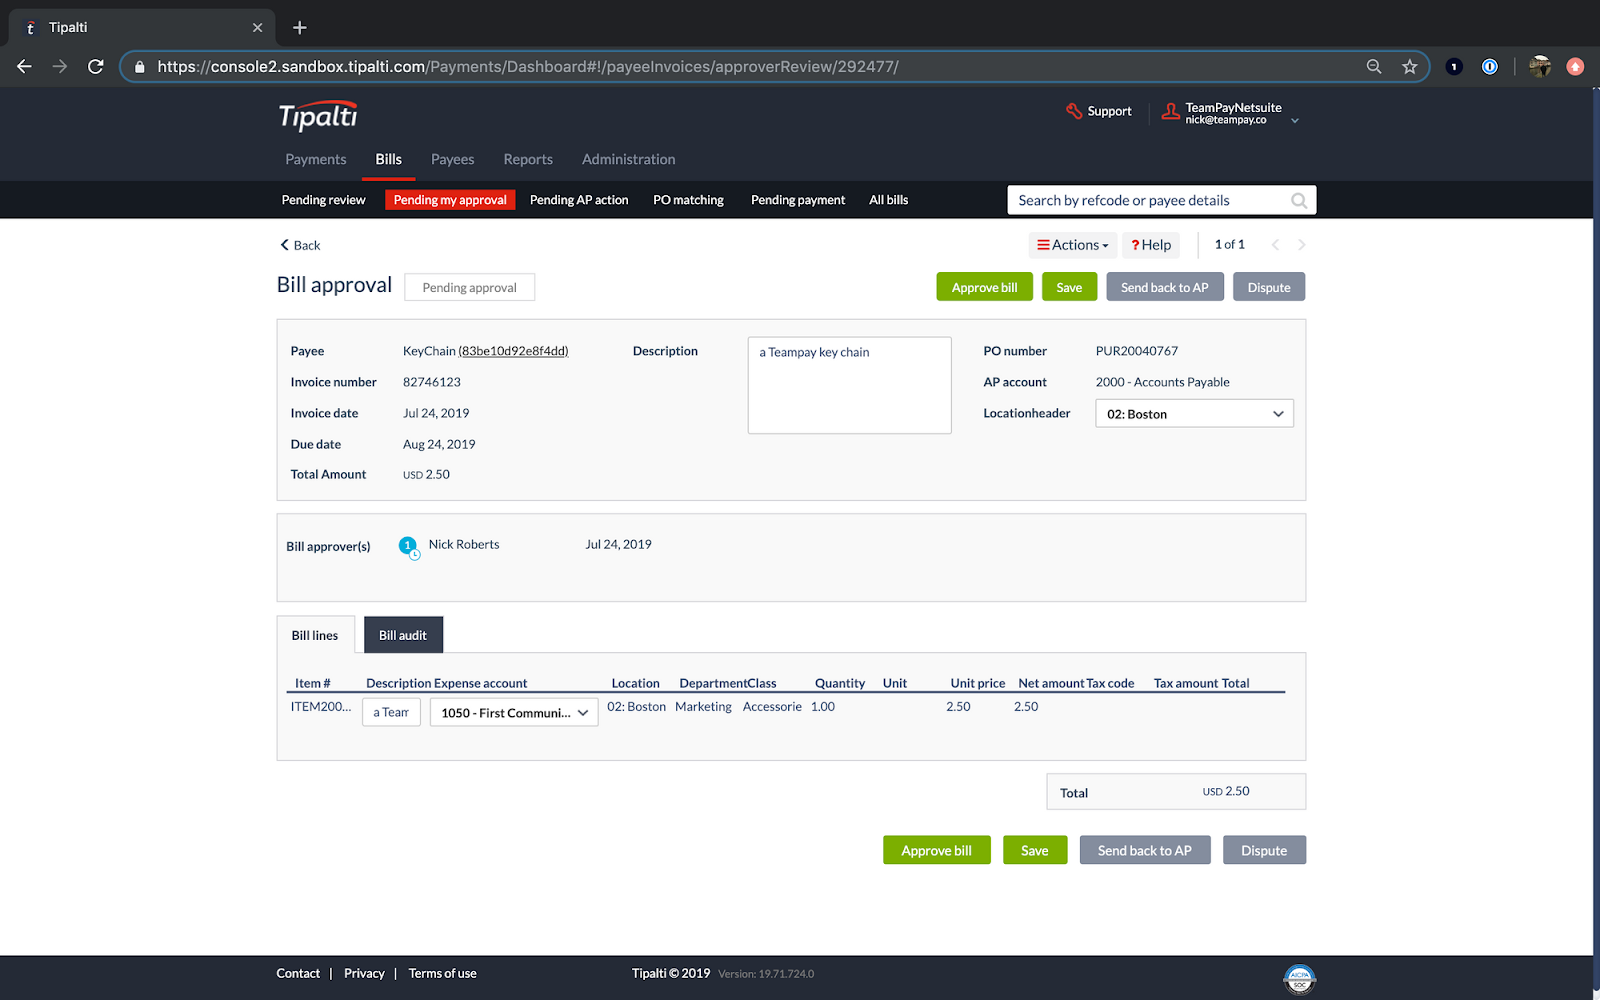Open the Reports menu
The width and height of the screenshot is (1600, 1000).
tap(528, 159)
